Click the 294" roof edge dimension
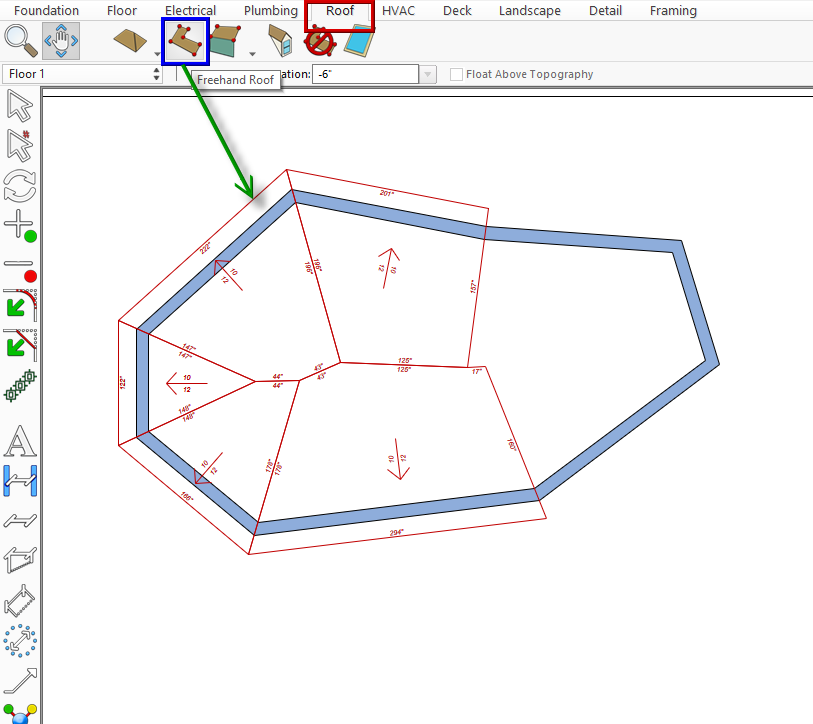The image size is (813, 724). point(397,533)
